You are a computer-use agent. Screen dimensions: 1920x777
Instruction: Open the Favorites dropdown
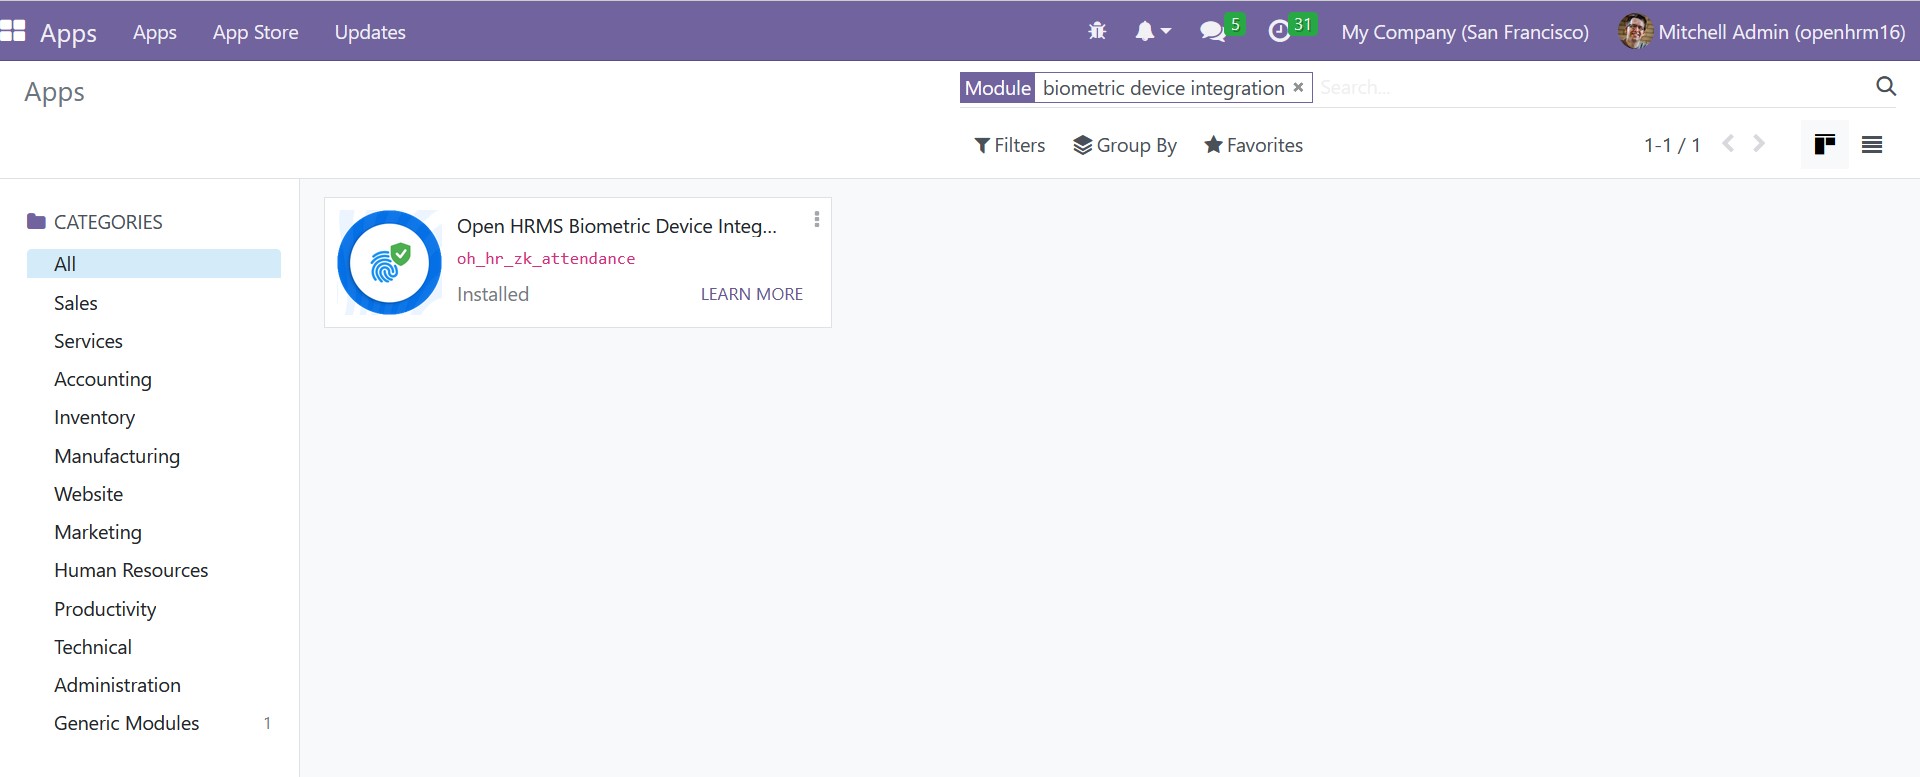[x=1253, y=145]
